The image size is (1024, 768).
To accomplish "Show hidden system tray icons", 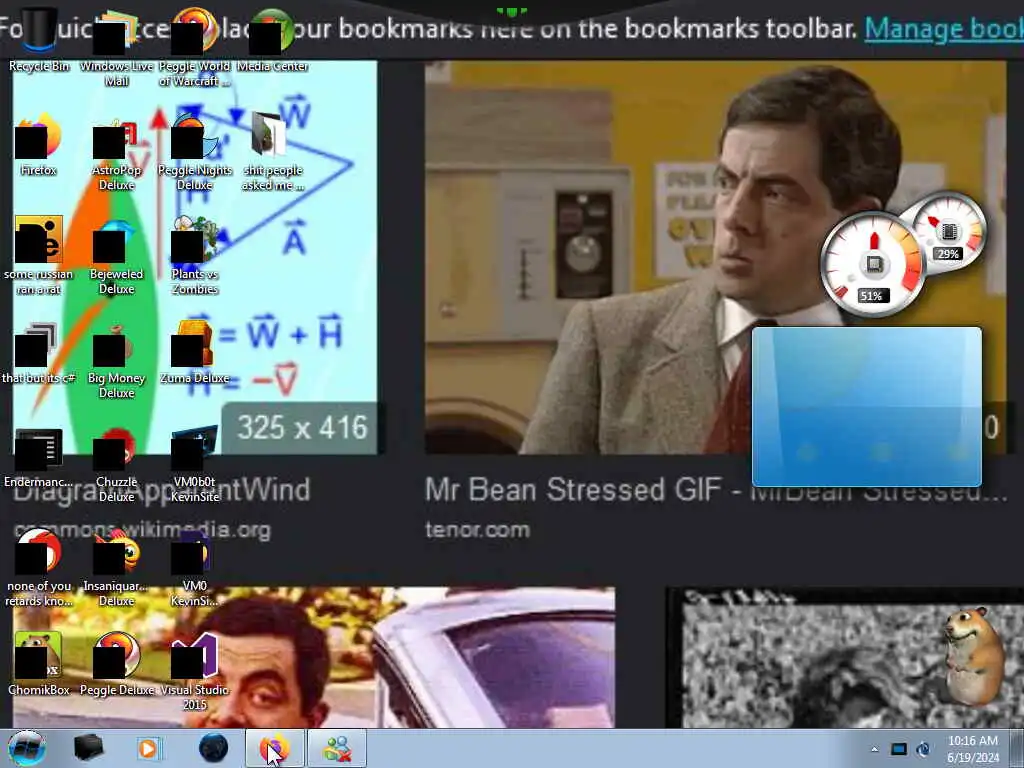I will 874,749.
